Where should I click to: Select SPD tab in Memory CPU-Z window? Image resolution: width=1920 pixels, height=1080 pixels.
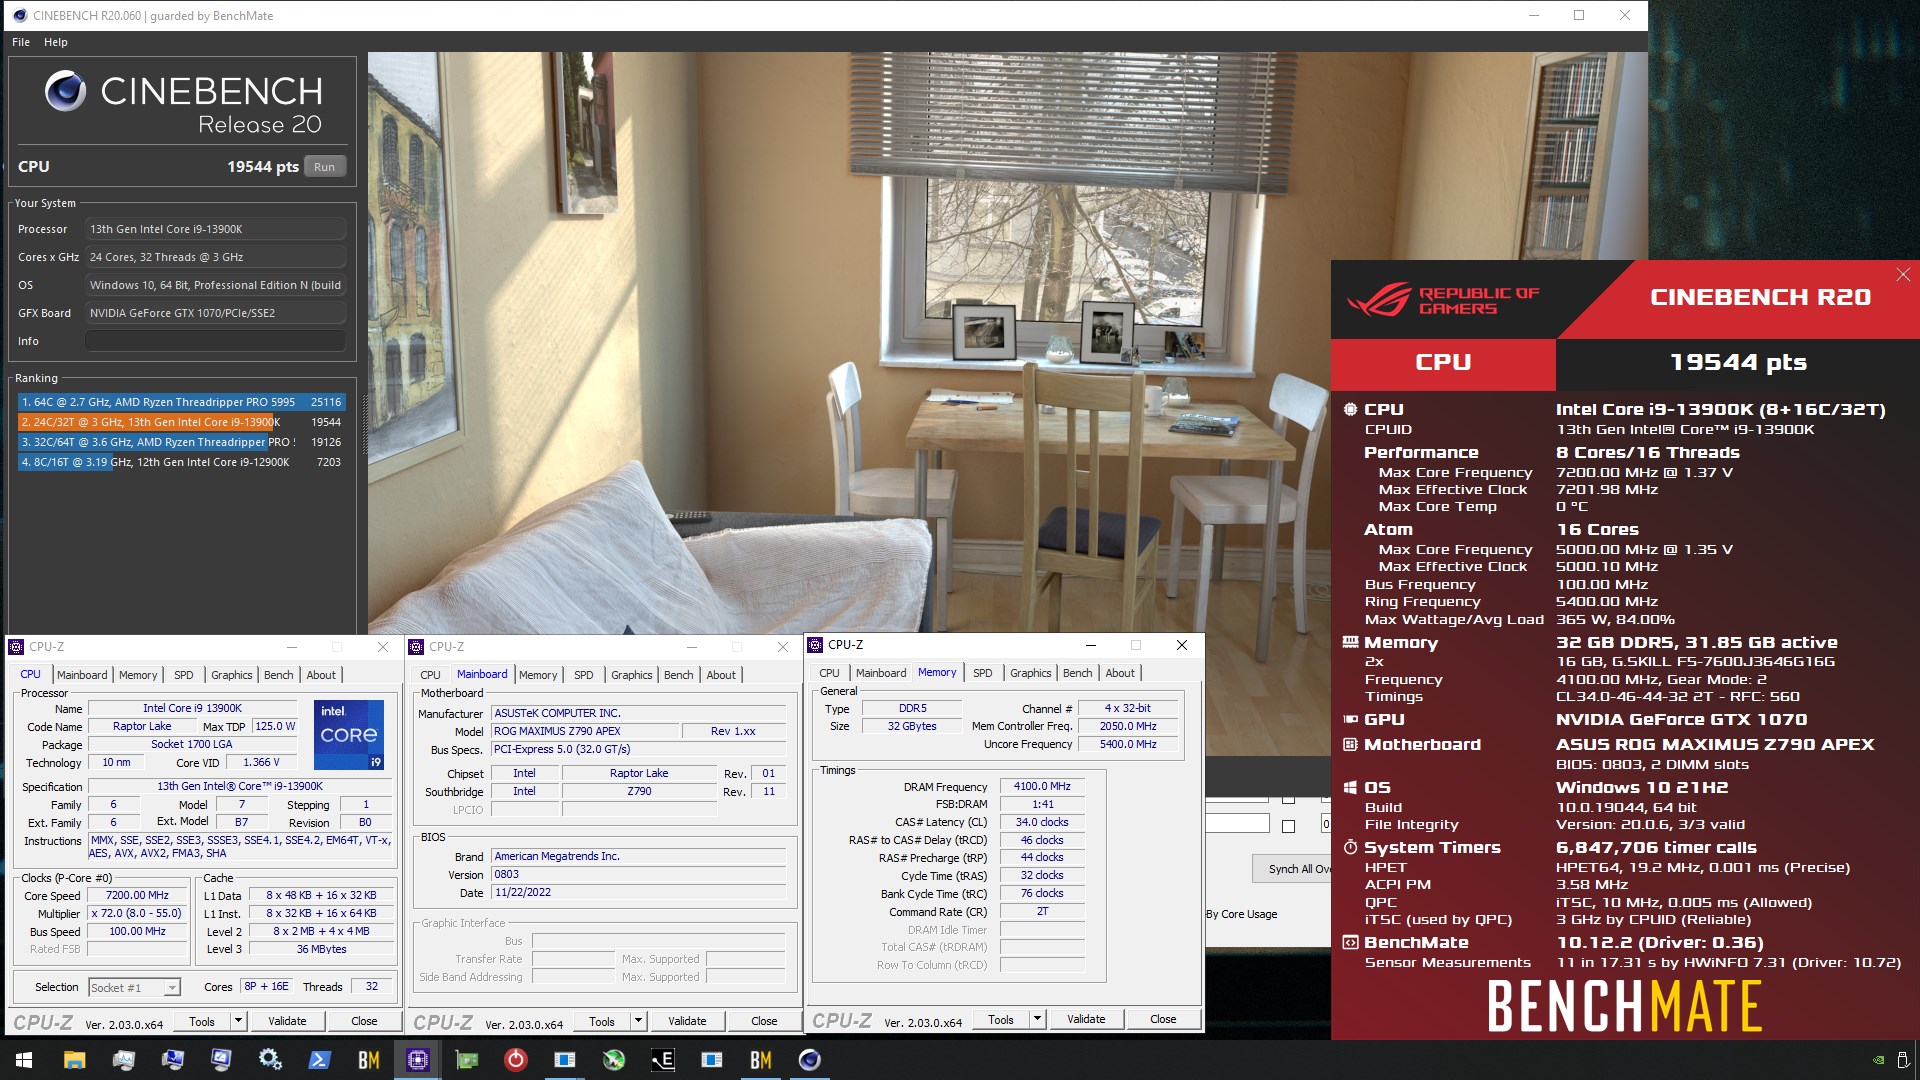pyautogui.click(x=983, y=673)
